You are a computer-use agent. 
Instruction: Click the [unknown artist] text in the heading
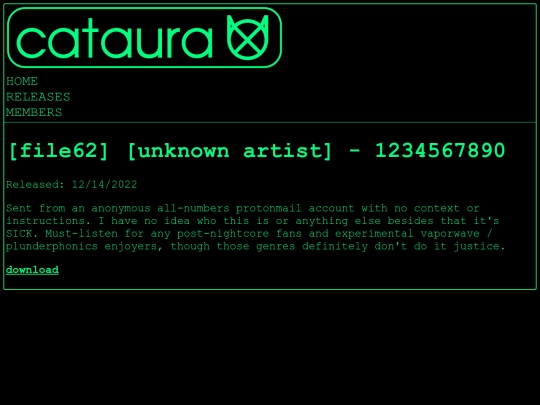pyautogui.click(x=230, y=151)
